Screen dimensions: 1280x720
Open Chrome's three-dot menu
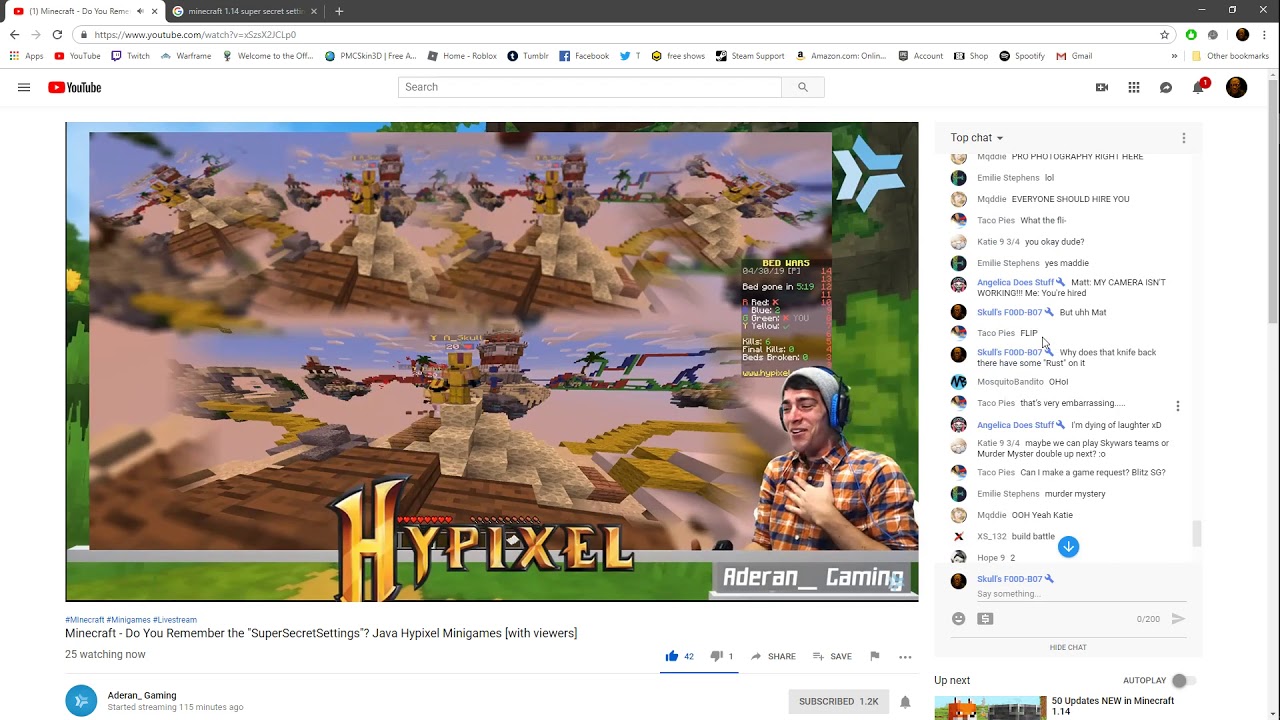point(1266,34)
